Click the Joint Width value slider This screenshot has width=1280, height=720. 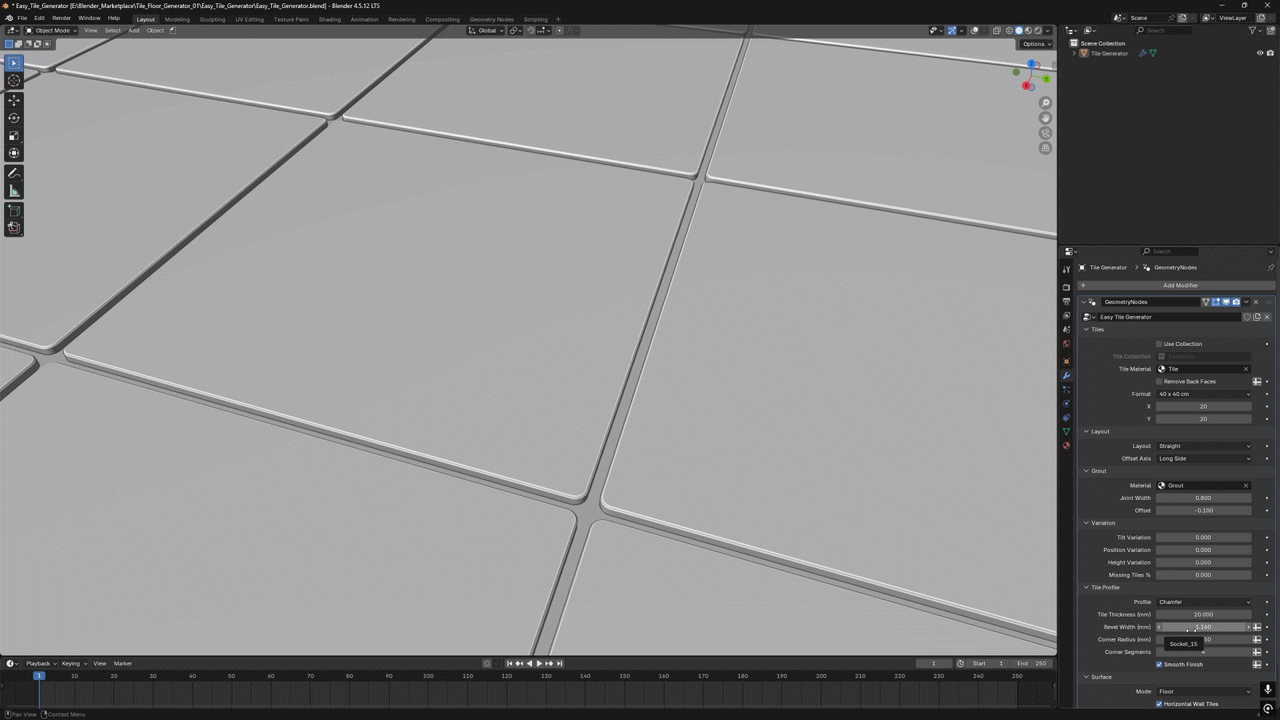(1204, 498)
